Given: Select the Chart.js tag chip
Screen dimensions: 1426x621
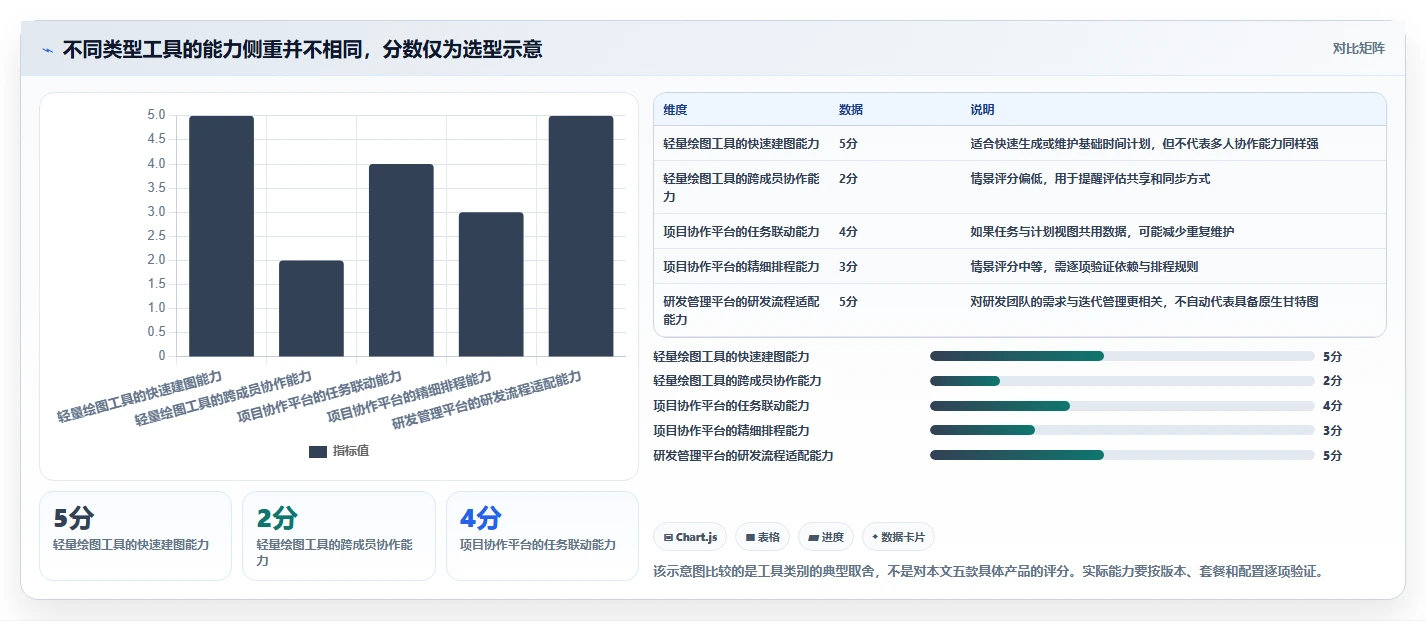Looking at the screenshot, I should pyautogui.click(x=690, y=537).
